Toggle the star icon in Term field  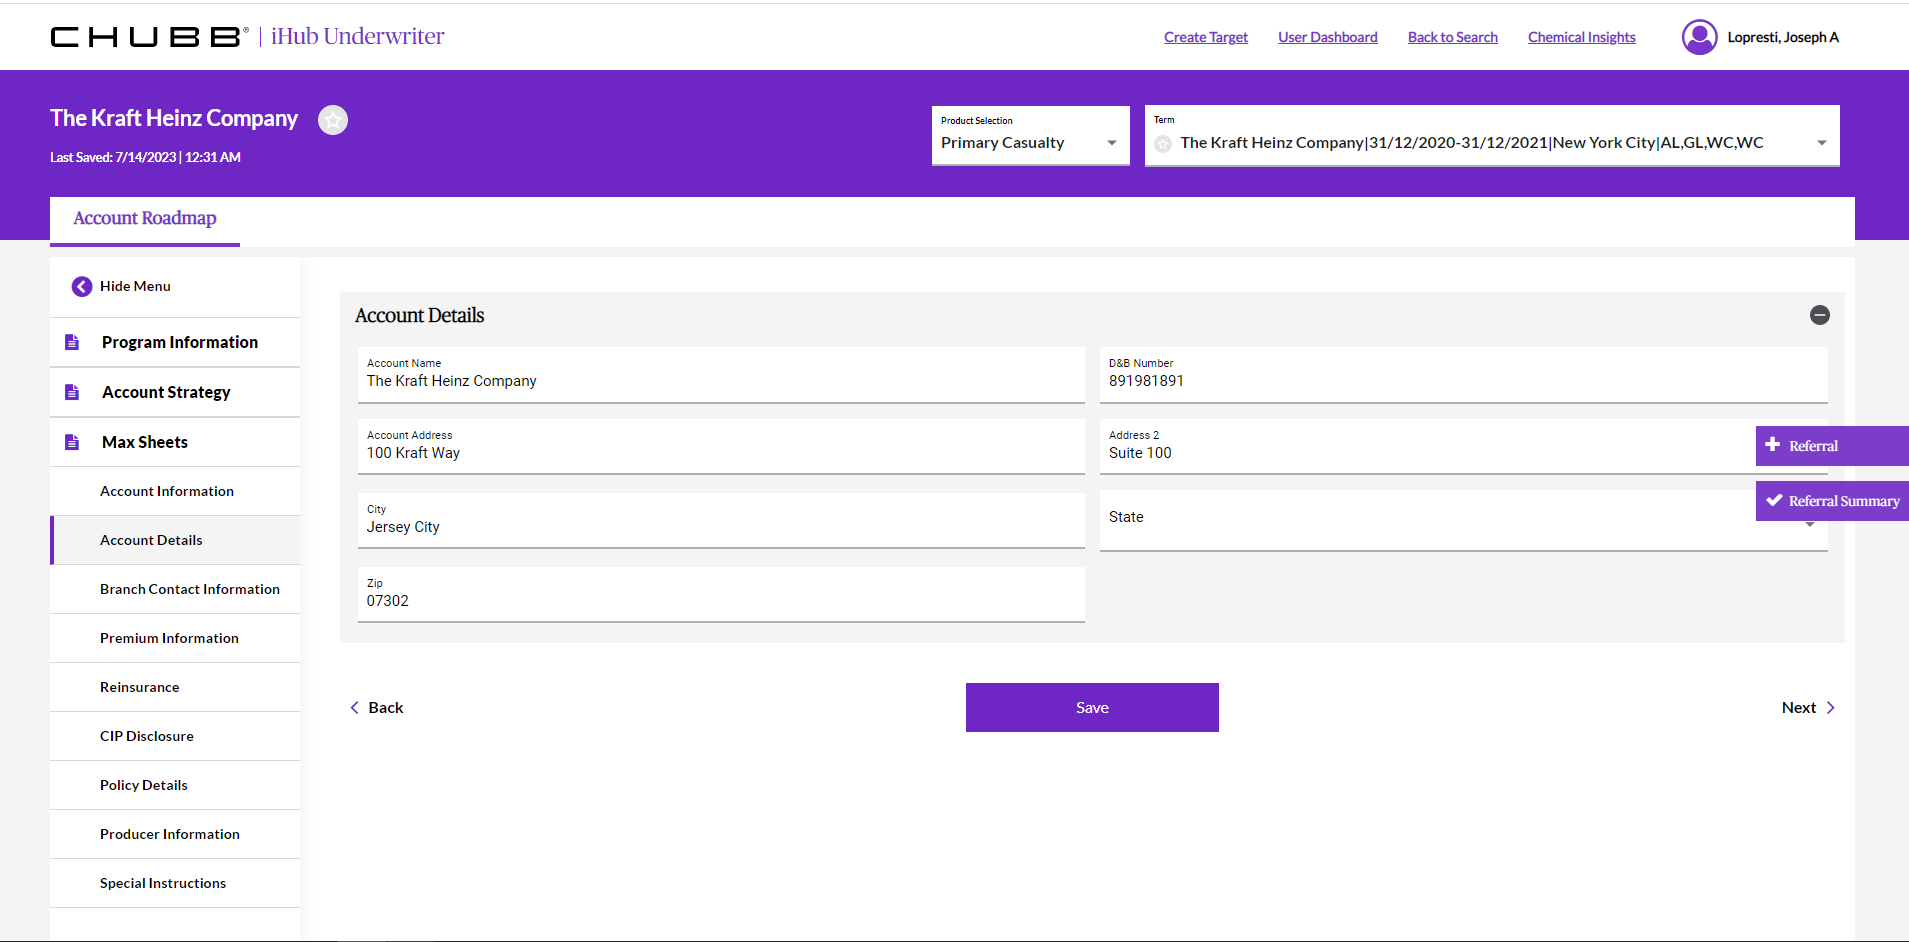tap(1163, 144)
